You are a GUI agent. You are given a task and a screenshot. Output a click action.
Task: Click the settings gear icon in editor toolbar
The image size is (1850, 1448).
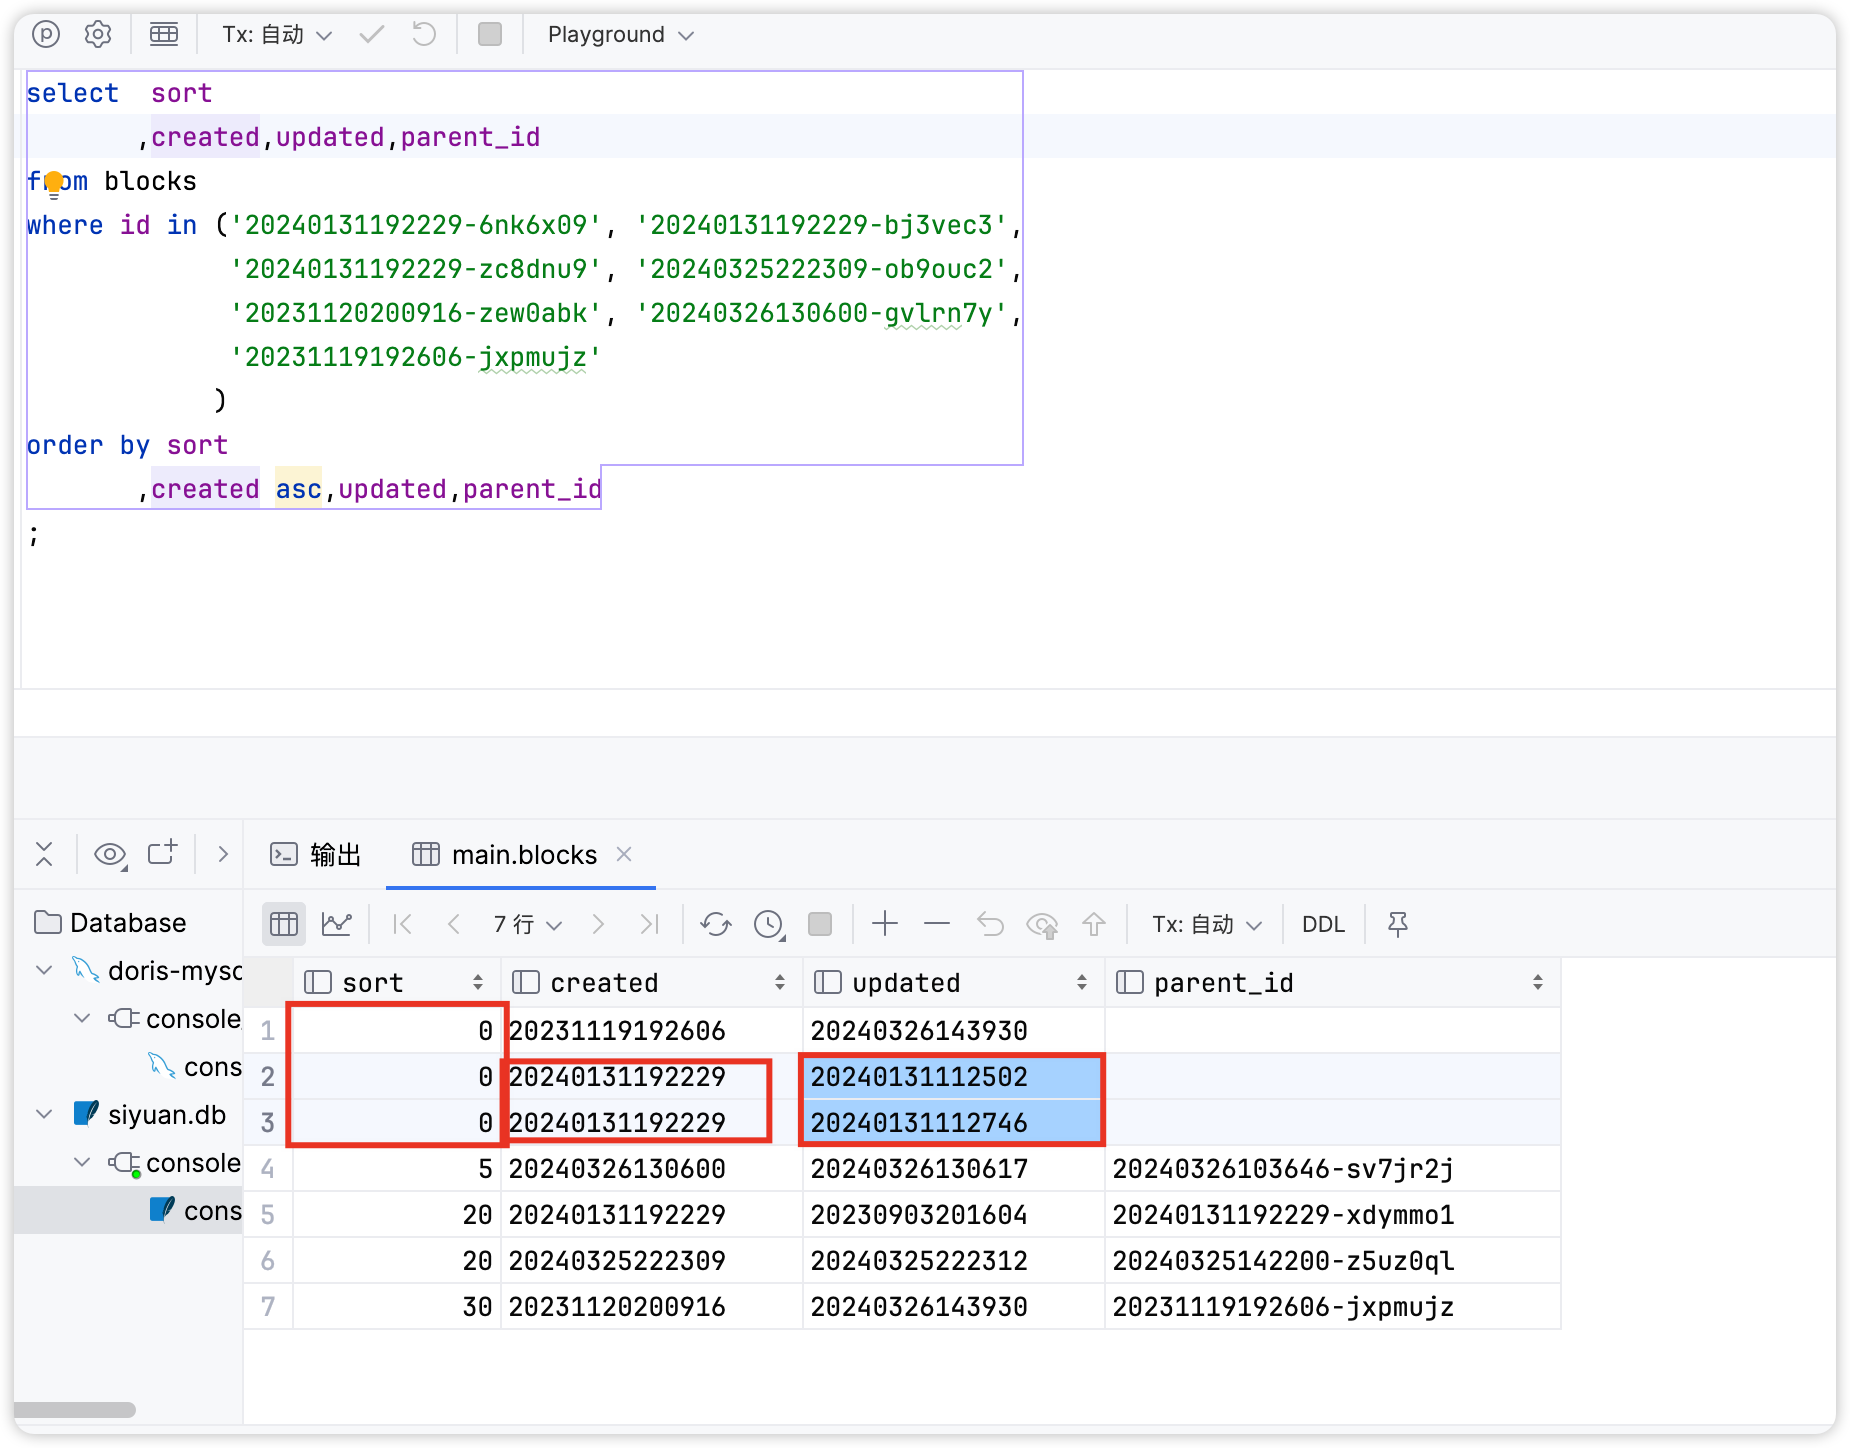click(x=98, y=35)
